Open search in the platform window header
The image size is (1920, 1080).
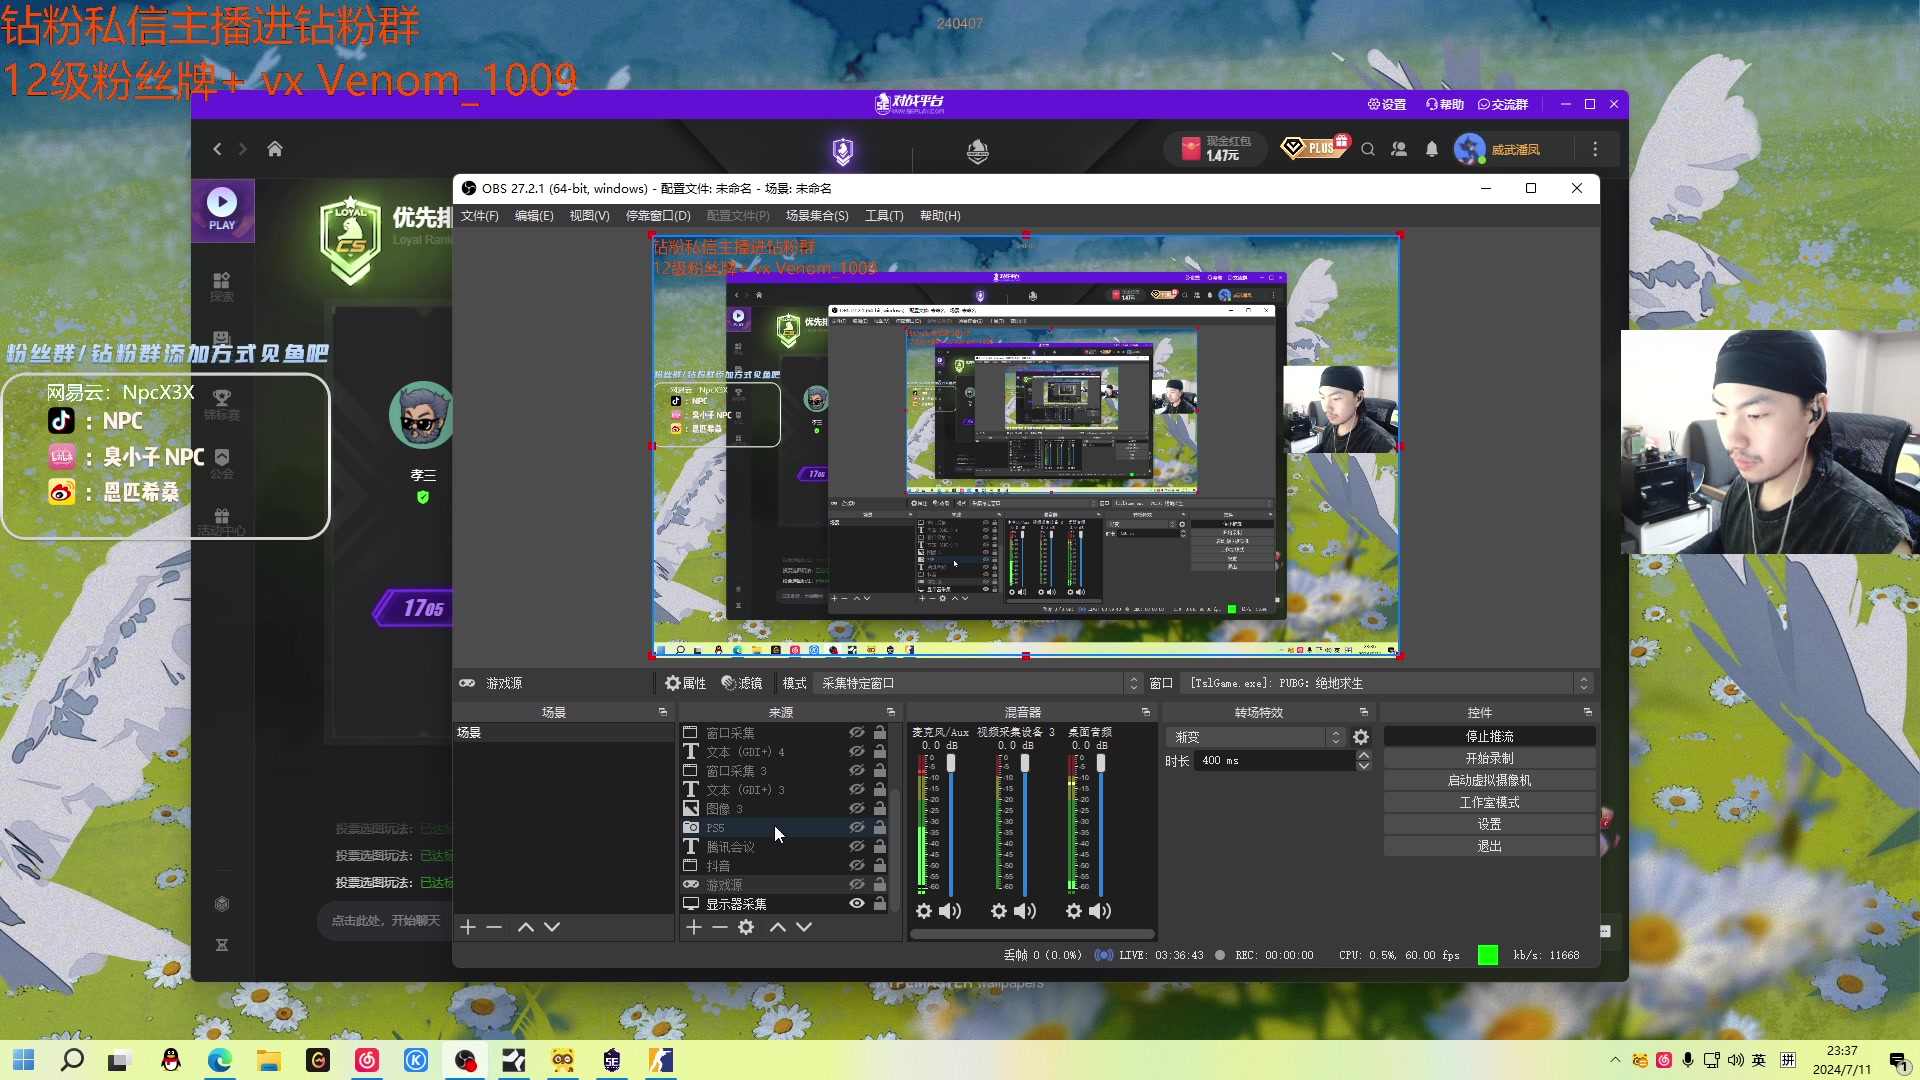coord(1368,149)
